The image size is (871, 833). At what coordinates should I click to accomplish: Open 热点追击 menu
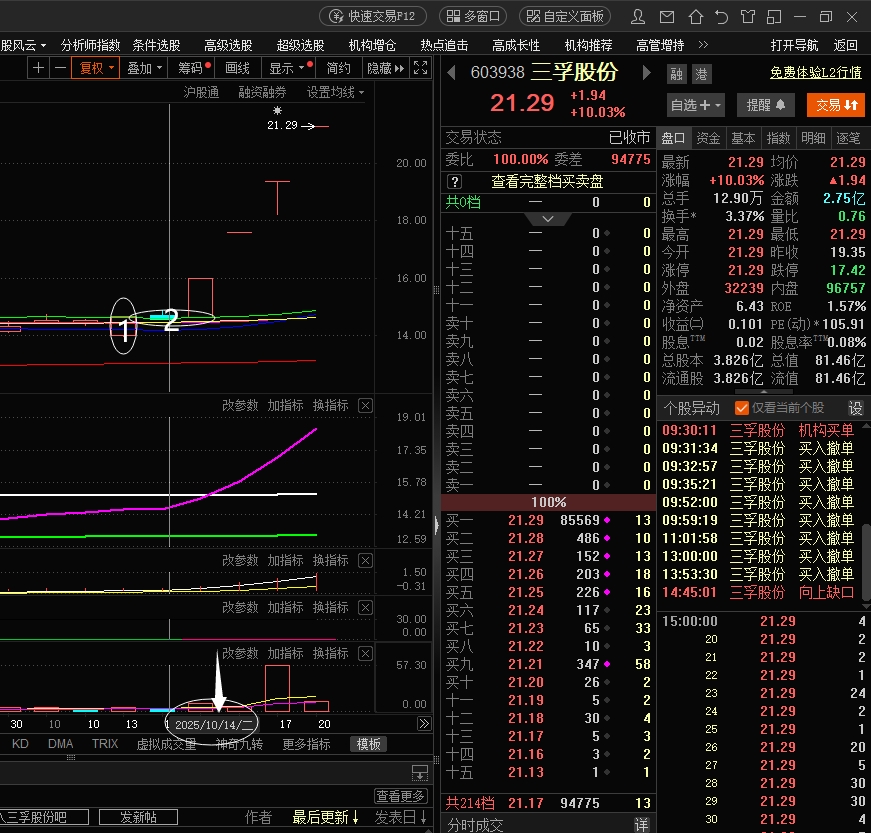coord(444,45)
